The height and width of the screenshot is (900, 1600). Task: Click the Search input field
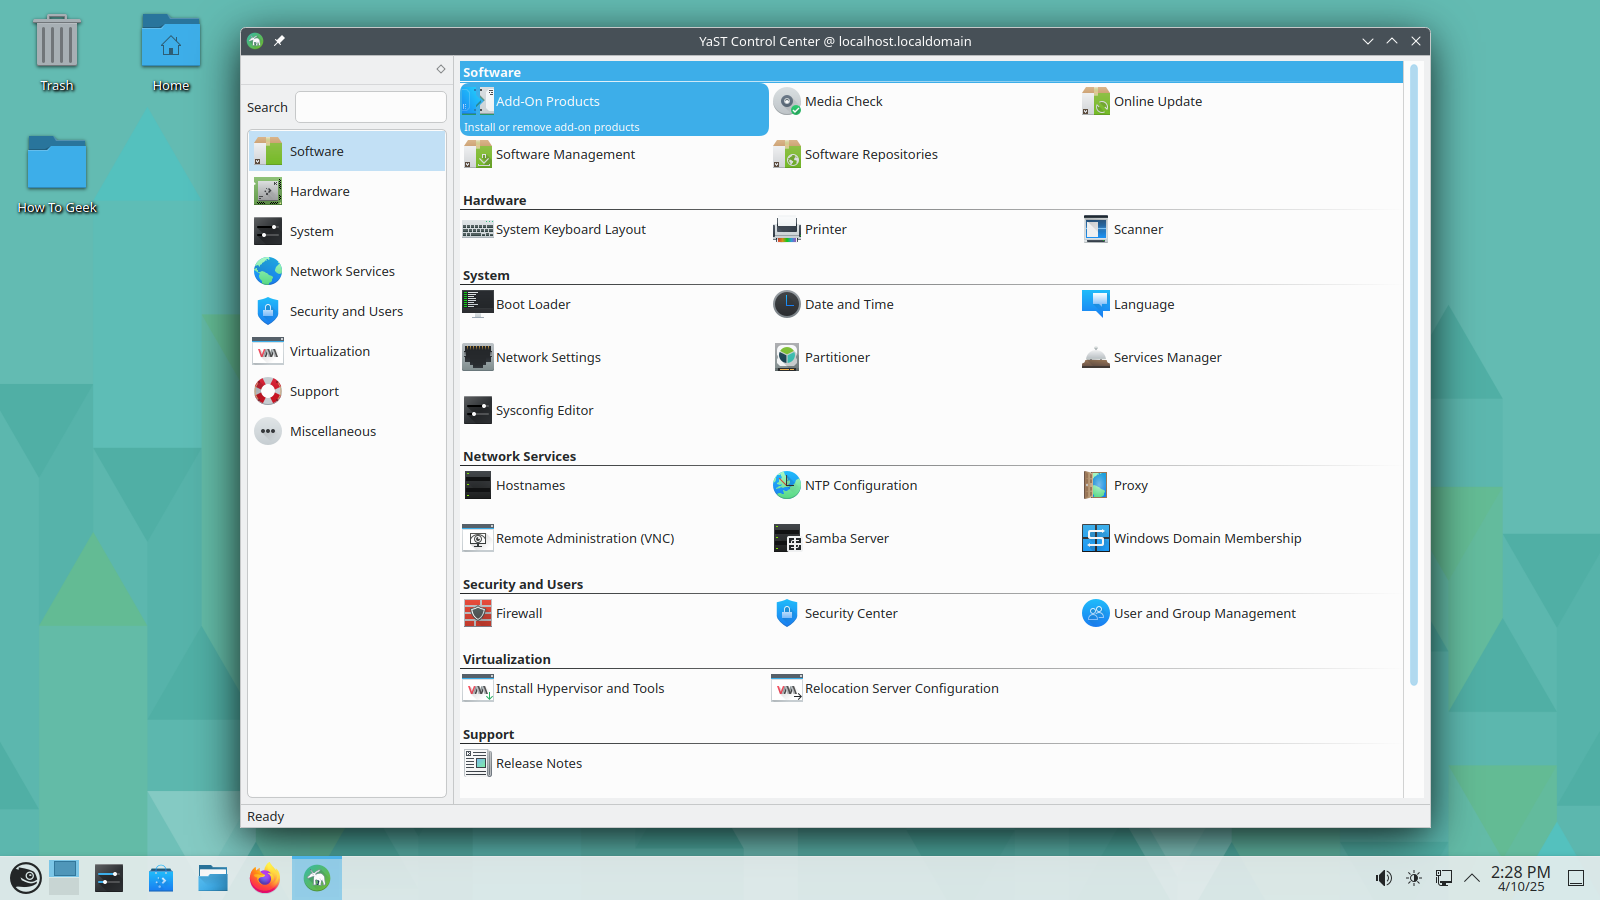[x=371, y=107]
